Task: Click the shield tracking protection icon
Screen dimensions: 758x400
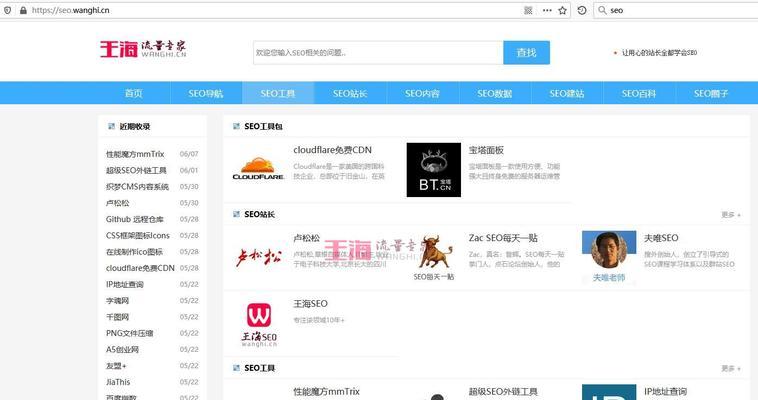Action: point(7,10)
